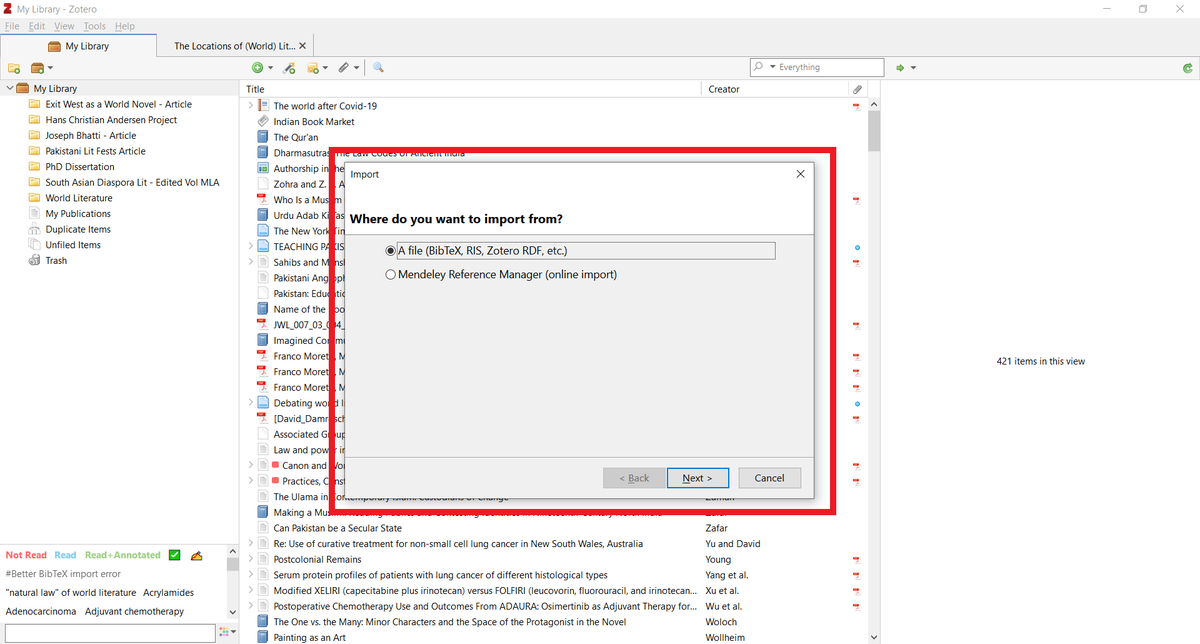Click the New Note toolbar icon

pos(313,68)
